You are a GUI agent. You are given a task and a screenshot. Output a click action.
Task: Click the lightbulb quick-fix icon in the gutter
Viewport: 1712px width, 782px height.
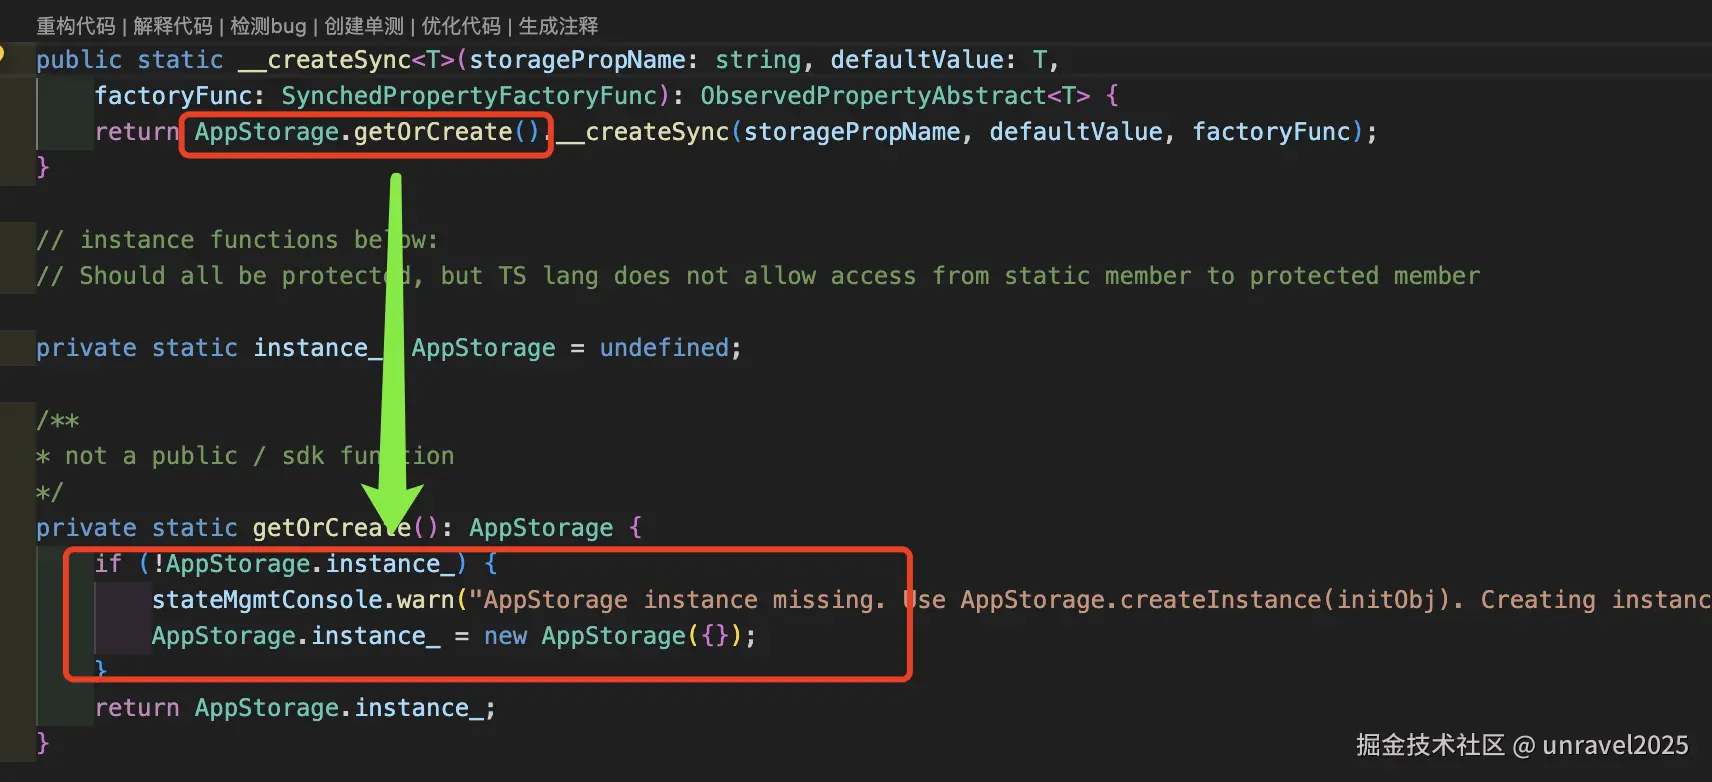3,52
